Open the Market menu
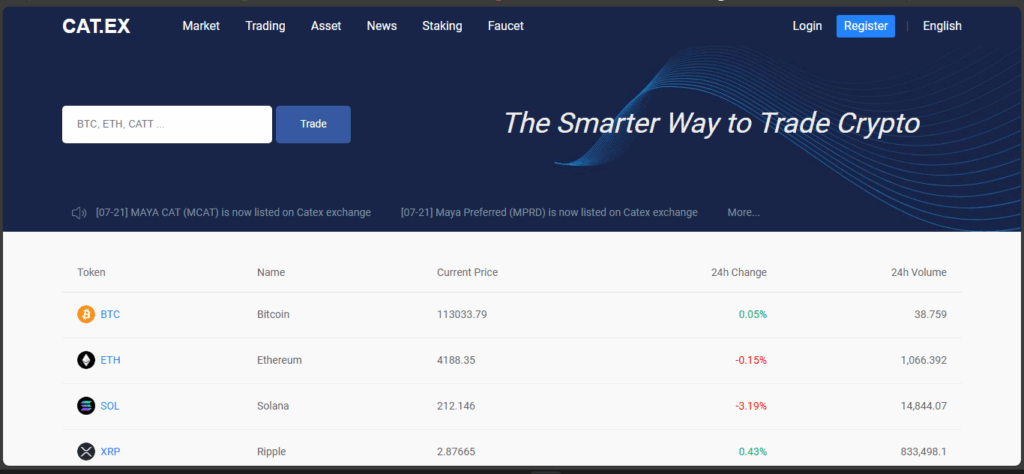 pos(201,26)
